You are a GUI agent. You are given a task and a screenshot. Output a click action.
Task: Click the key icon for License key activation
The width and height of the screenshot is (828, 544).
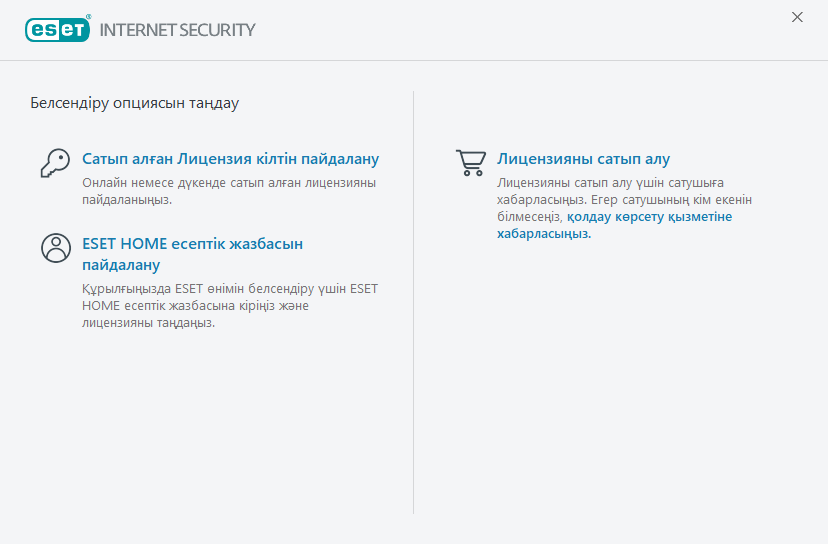pos(54,162)
